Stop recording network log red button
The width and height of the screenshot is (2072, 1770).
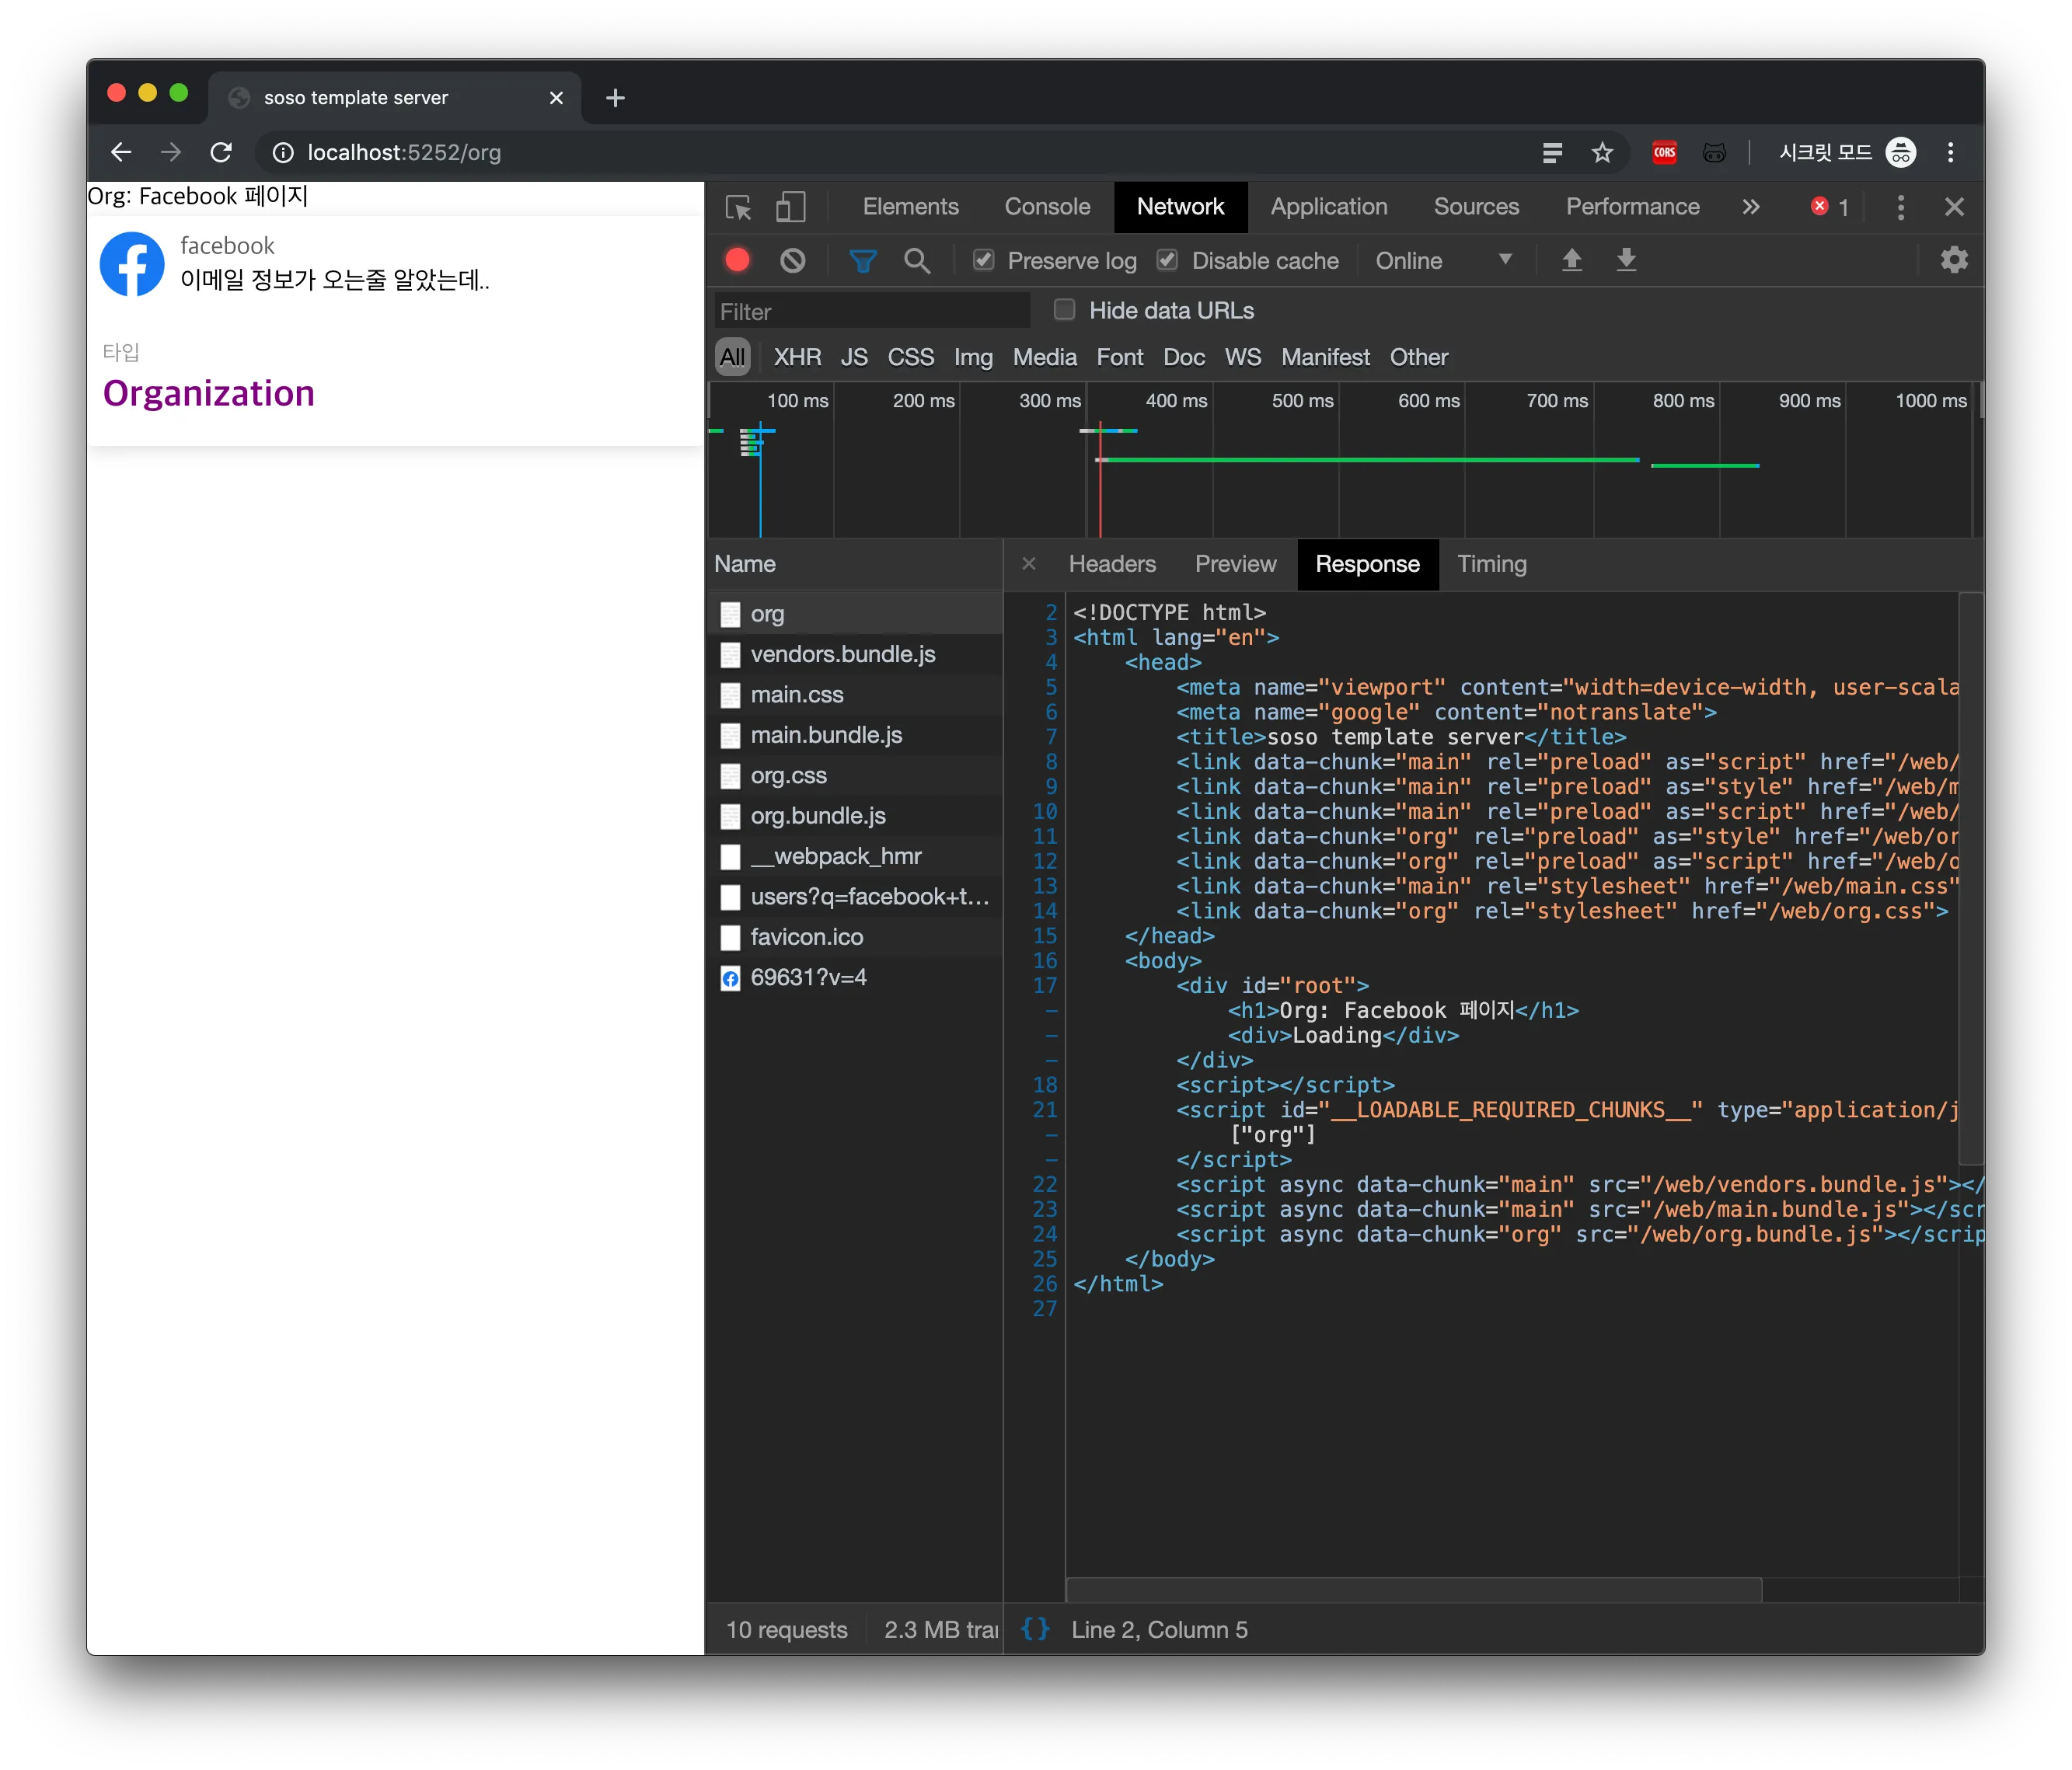coord(738,260)
